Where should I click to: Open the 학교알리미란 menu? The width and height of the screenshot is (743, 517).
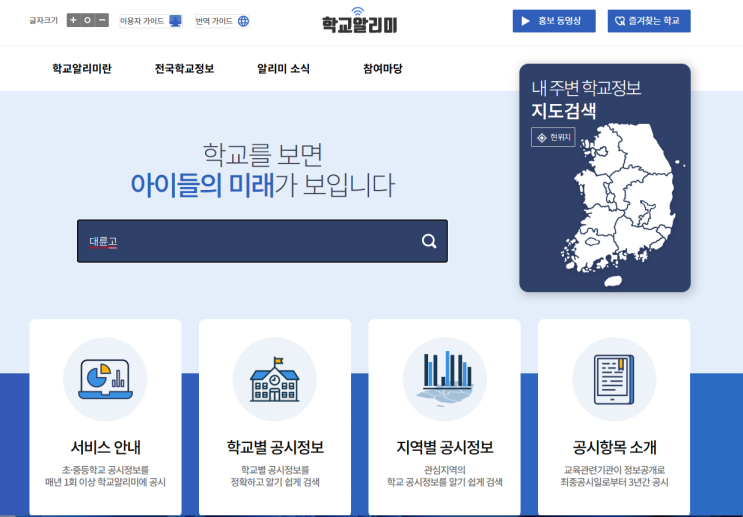(82, 69)
